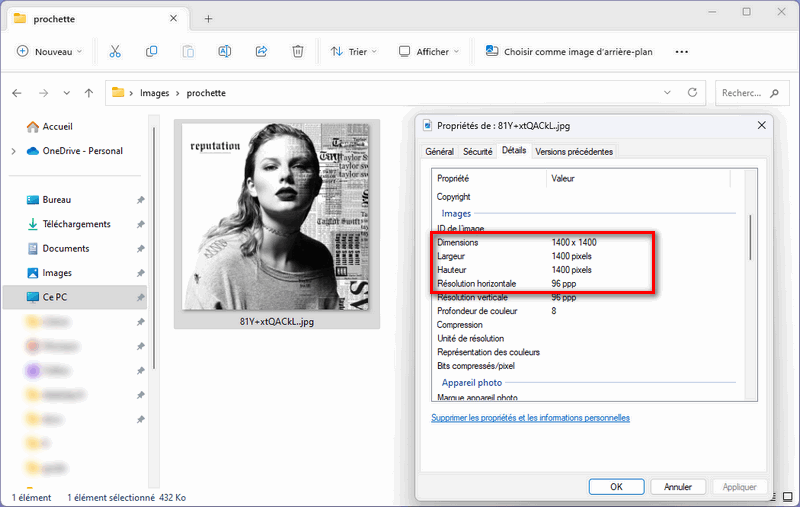Image resolution: width=800 pixels, height=507 pixels.
Task: Open Documents in the sidebar
Action: [x=58, y=249]
